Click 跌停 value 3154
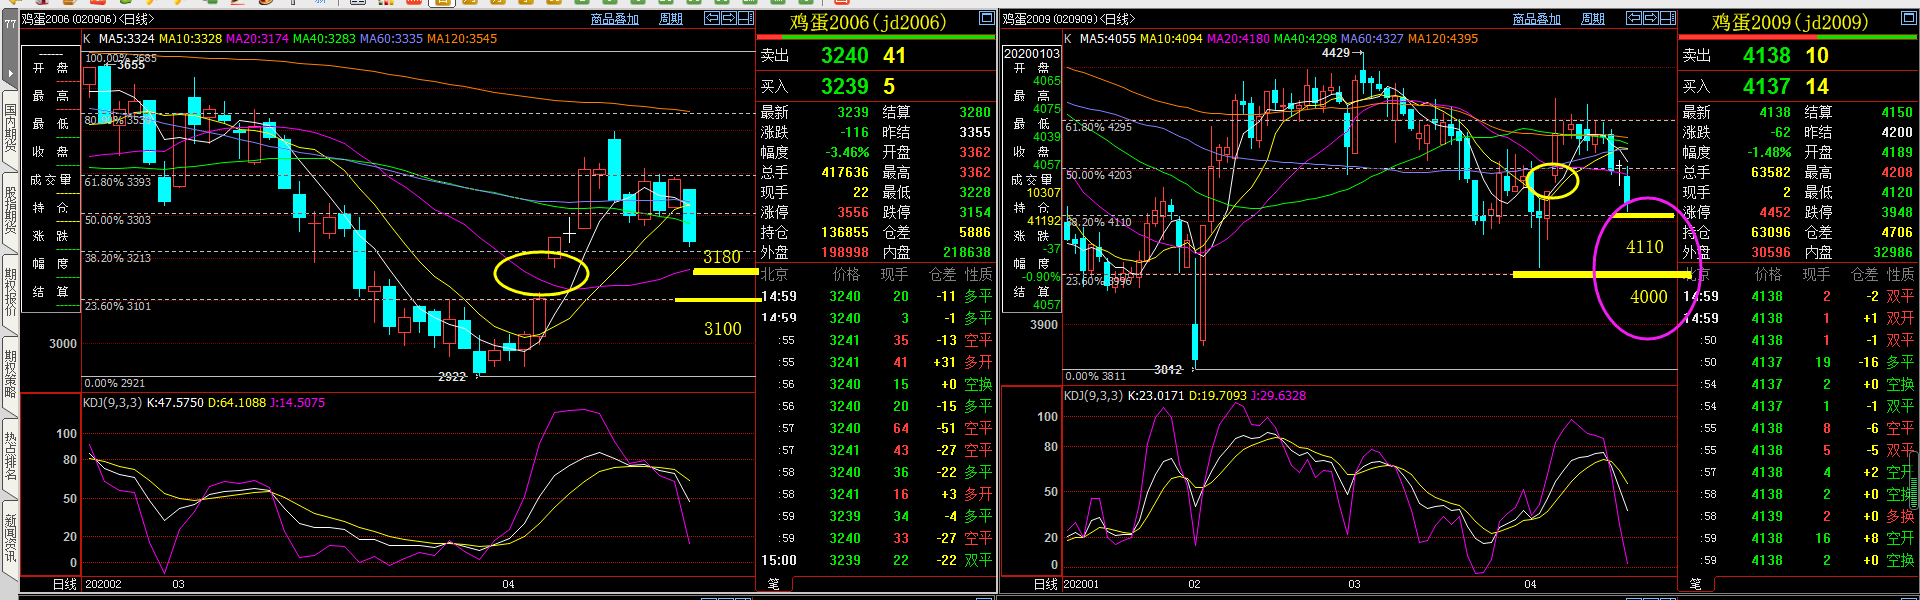This screenshot has height=600, width=1920. (x=975, y=212)
